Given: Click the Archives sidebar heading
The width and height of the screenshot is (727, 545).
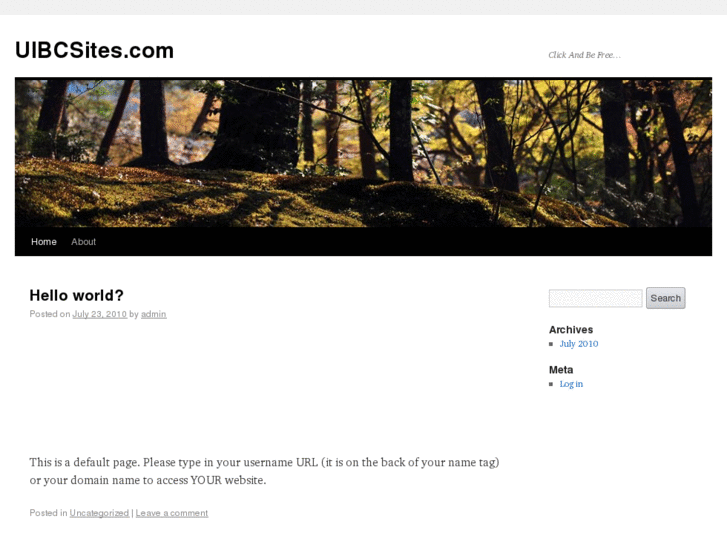Looking at the screenshot, I should tap(571, 330).
